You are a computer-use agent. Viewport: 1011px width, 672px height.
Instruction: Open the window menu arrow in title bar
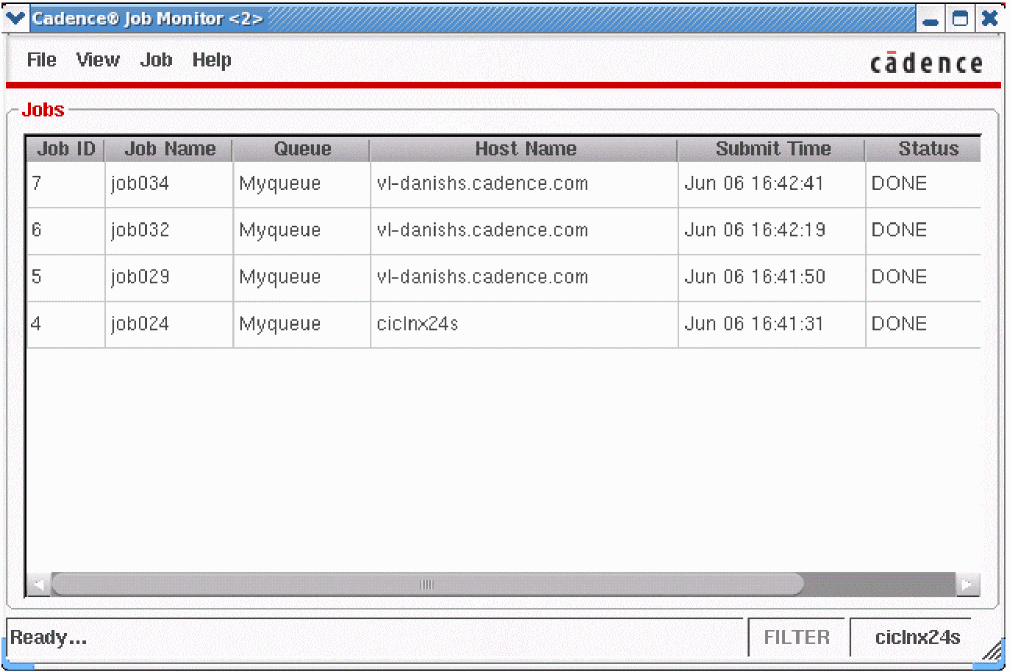pyautogui.click(x=15, y=18)
